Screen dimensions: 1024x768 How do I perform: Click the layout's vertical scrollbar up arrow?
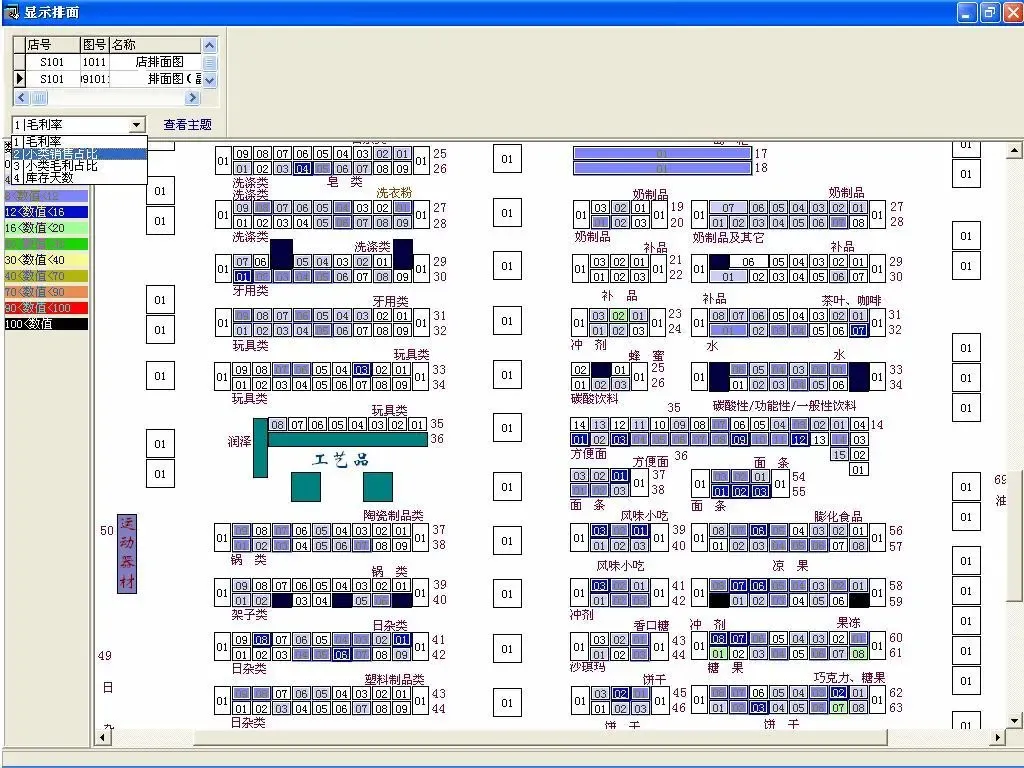[1014, 151]
